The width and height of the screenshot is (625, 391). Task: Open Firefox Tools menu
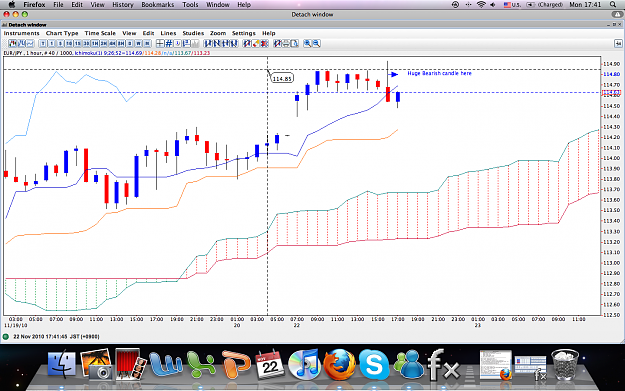190,5
